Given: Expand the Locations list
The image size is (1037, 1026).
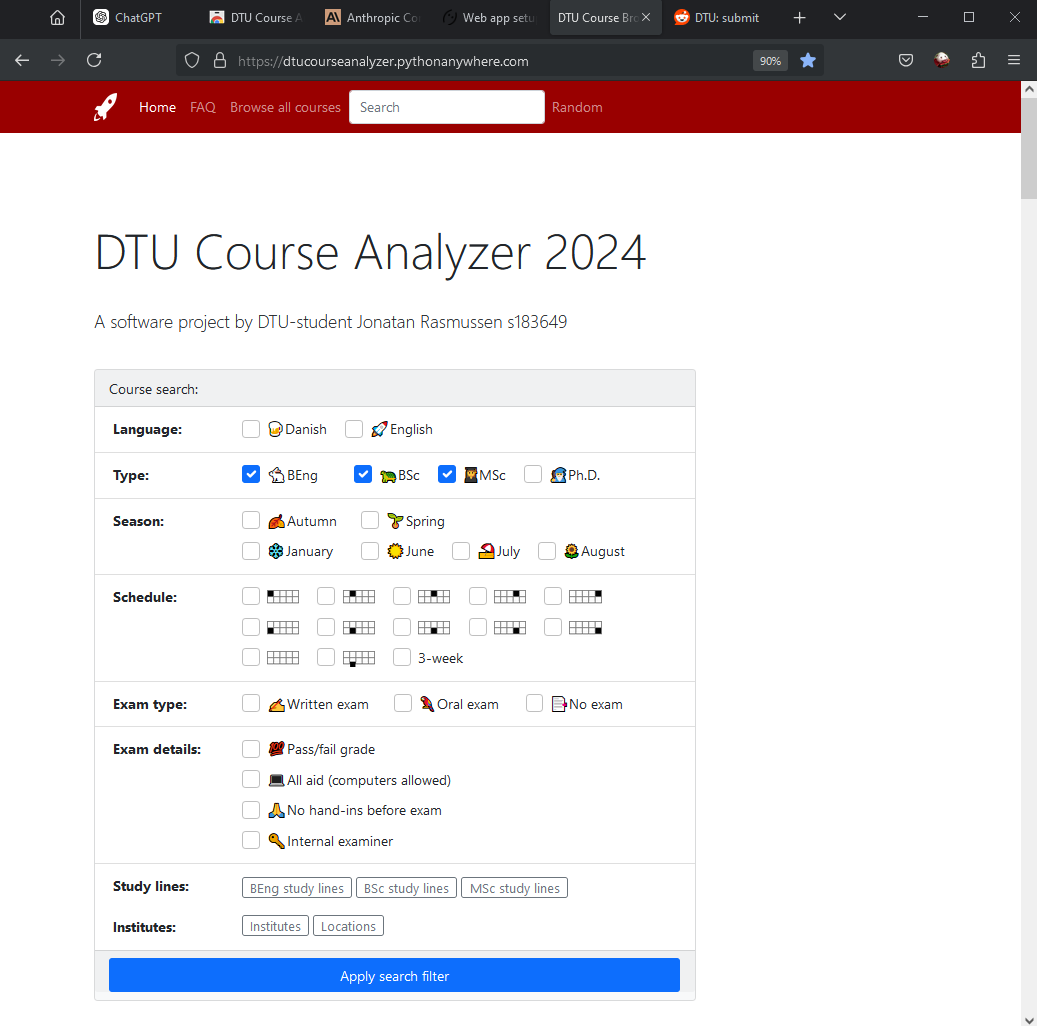Looking at the screenshot, I should [349, 926].
